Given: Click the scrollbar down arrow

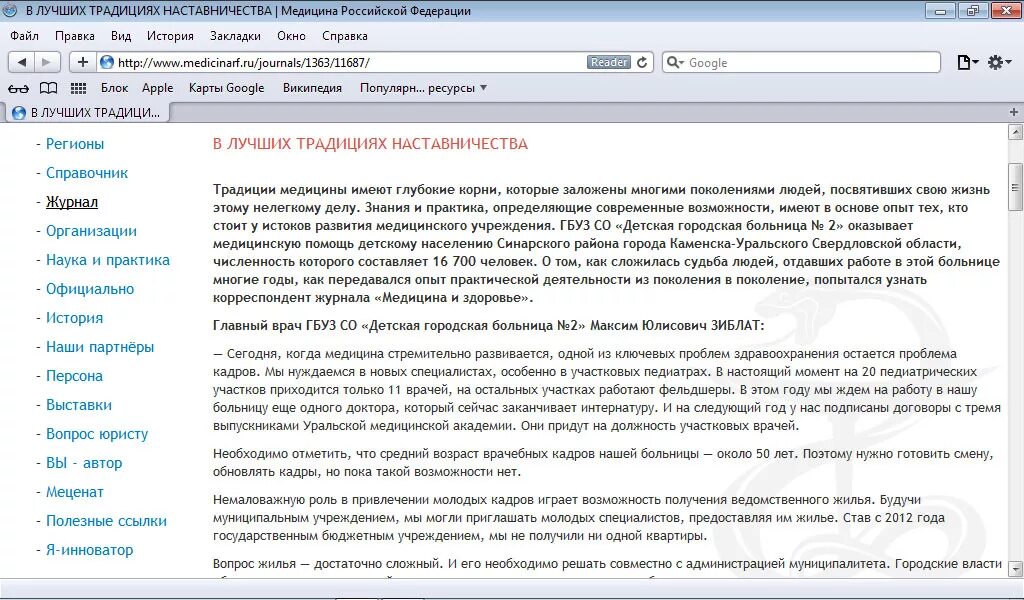Looking at the screenshot, I should coord(1016,569).
